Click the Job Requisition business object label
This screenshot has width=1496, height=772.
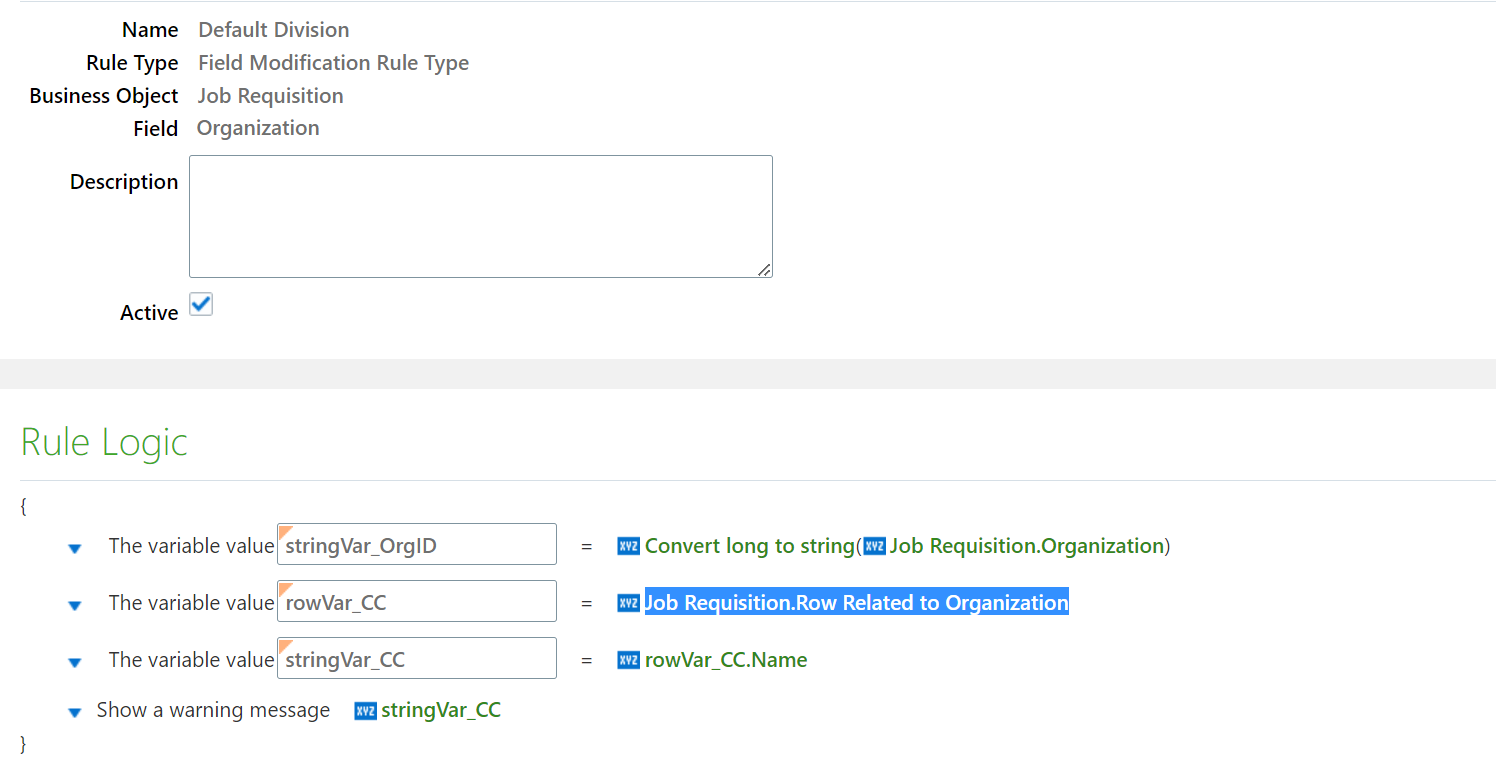tap(271, 95)
